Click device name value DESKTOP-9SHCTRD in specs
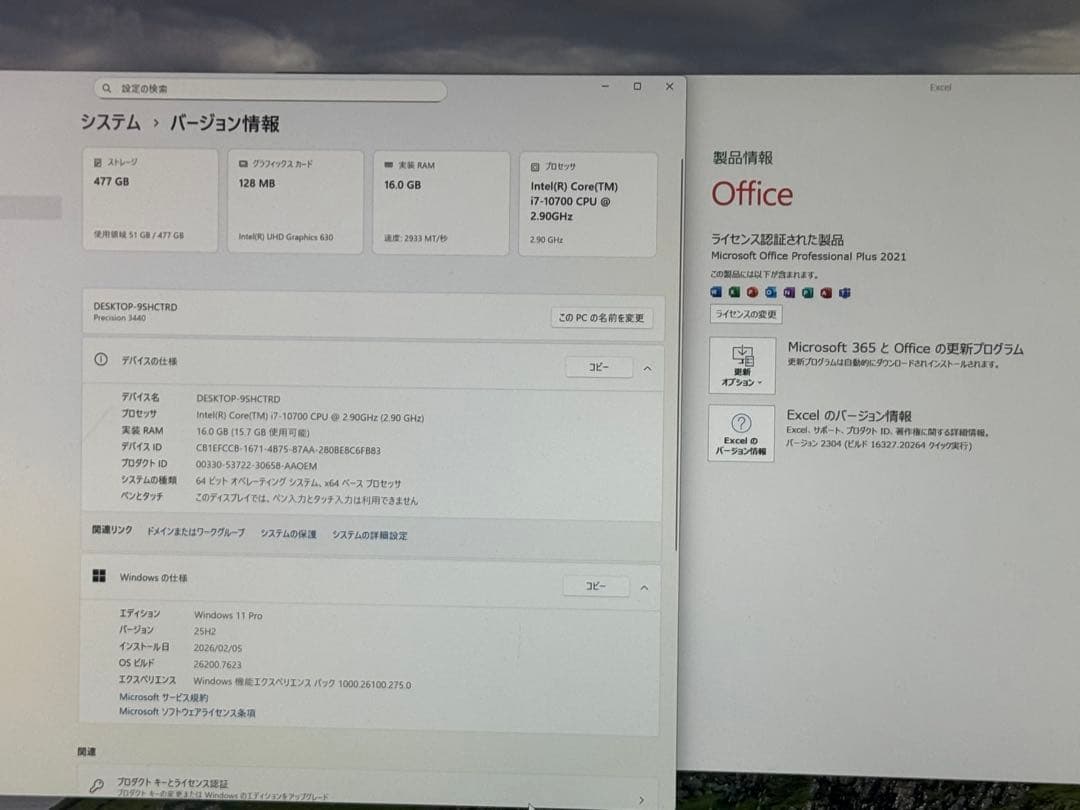Screen dimensions: 1080x810 click(238, 399)
